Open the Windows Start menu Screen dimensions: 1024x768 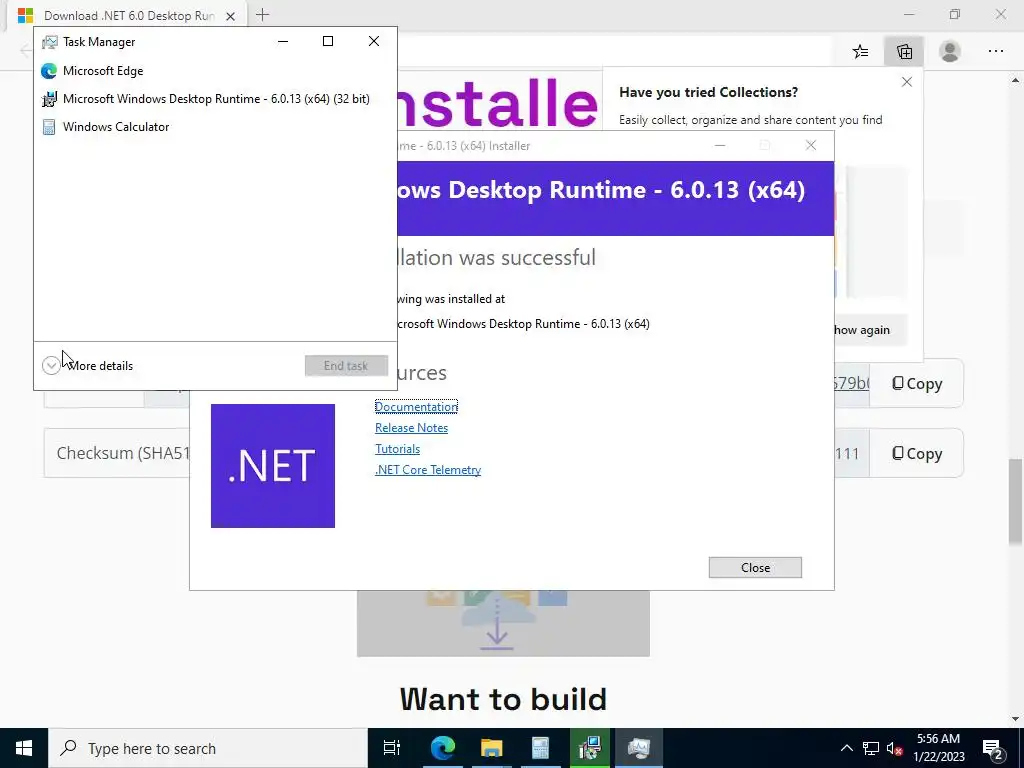pyautogui.click(x=24, y=748)
